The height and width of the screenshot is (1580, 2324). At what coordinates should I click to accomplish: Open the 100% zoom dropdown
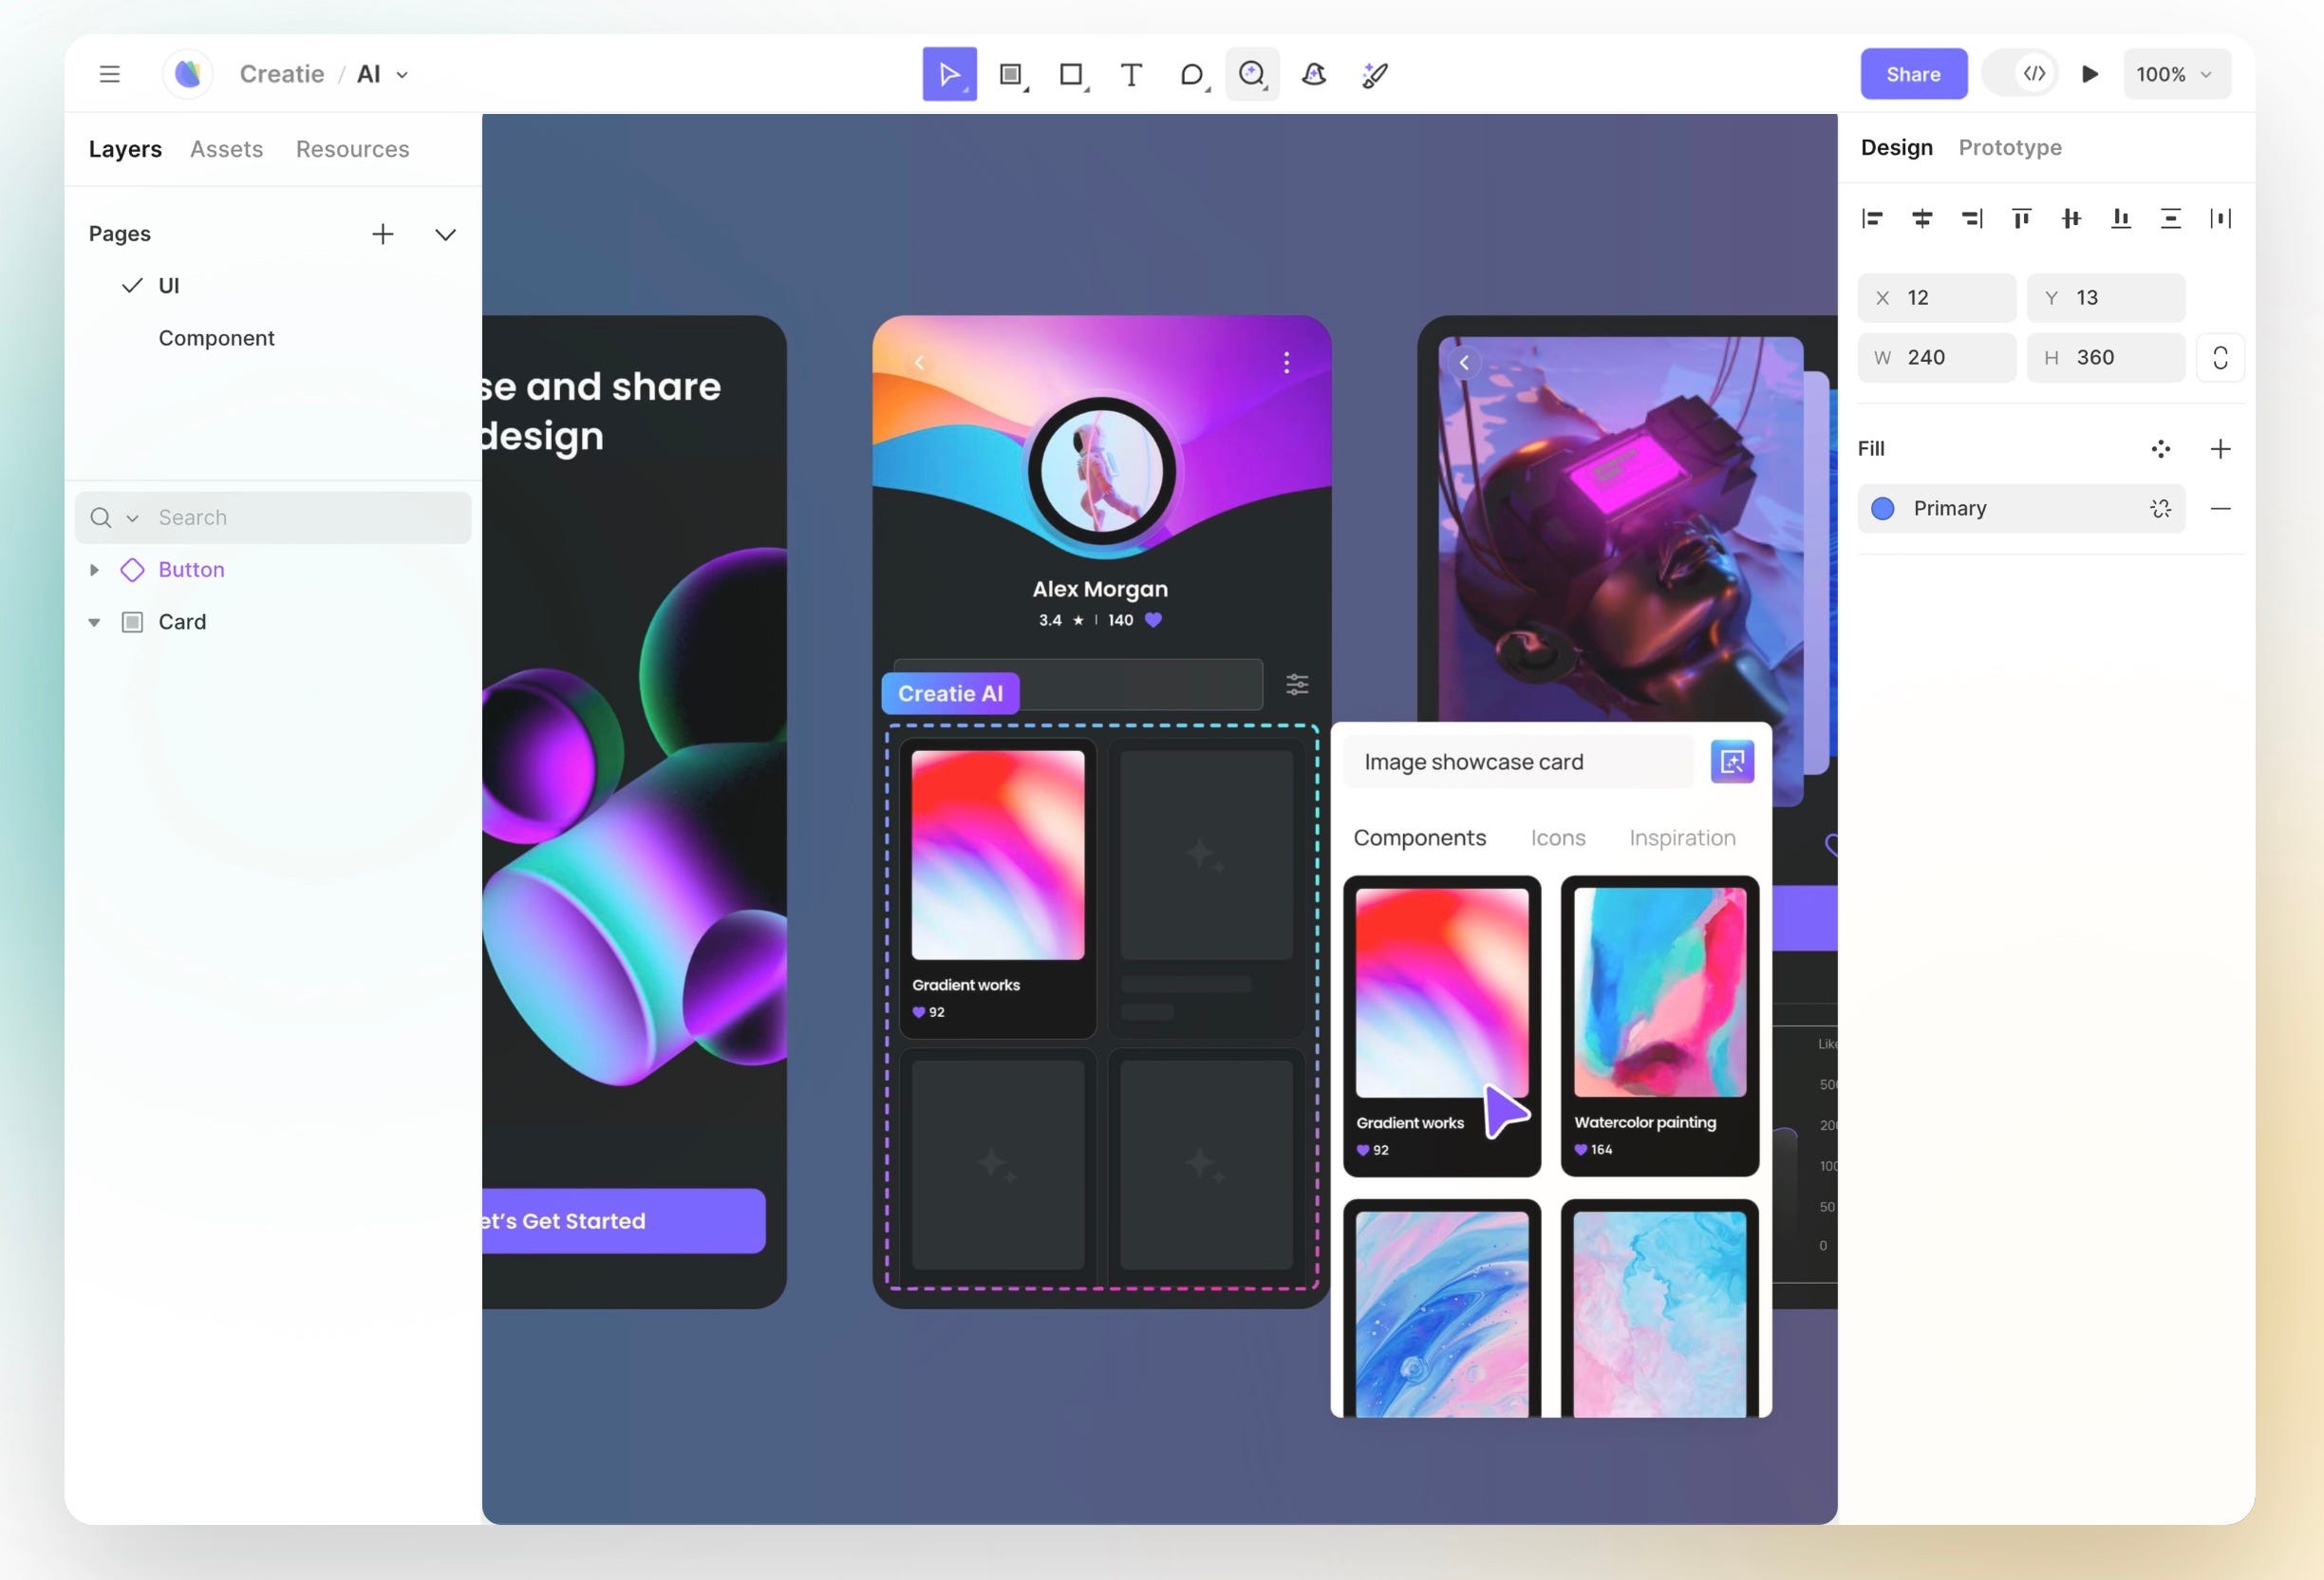(2176, 74)
